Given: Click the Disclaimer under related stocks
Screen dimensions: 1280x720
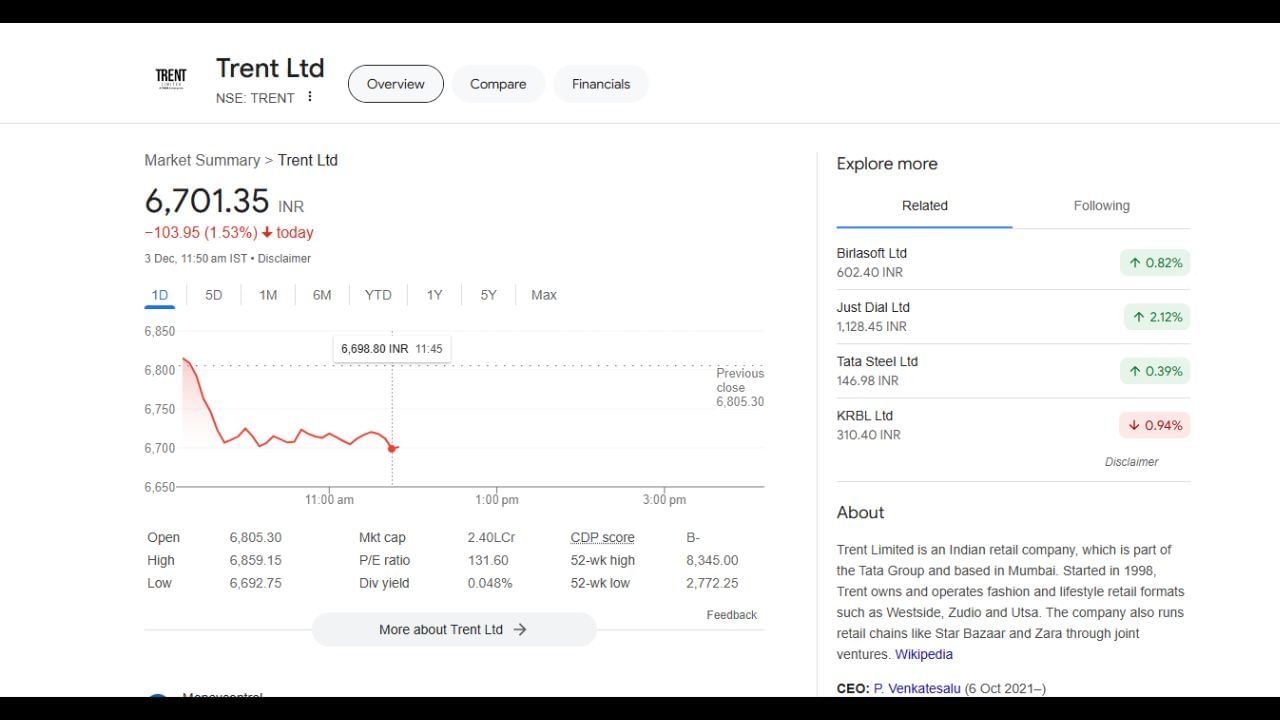Looking at the screenshot, I should click(x=1131, y=462).
